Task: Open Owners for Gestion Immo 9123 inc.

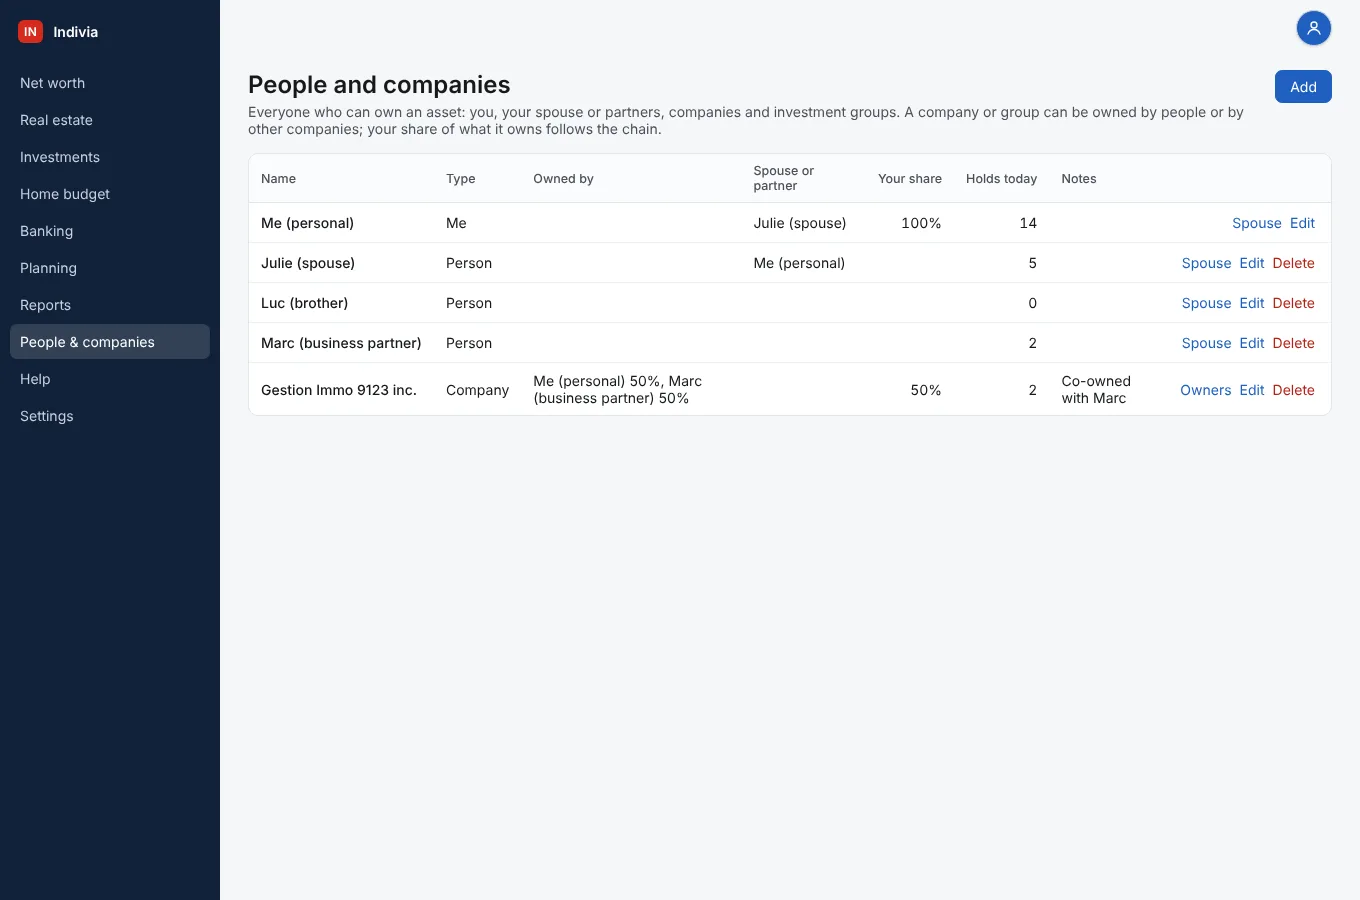Action: point(1205,390)
